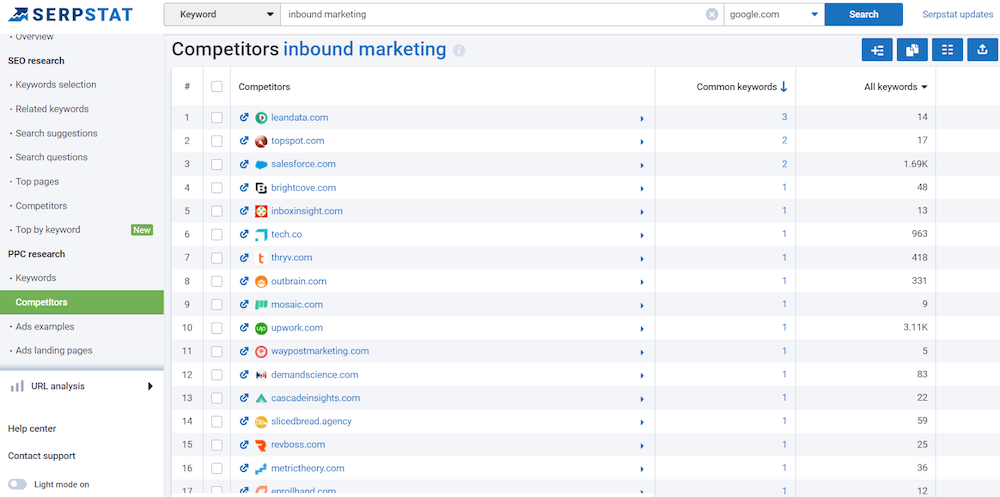Check the box for salesforce.com row

217,164
